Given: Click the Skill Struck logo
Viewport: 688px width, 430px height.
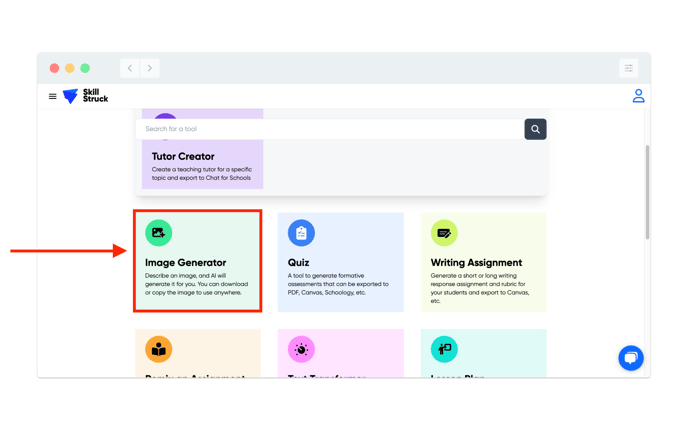Looking at the screenshot, I should [x=85, y=96].
